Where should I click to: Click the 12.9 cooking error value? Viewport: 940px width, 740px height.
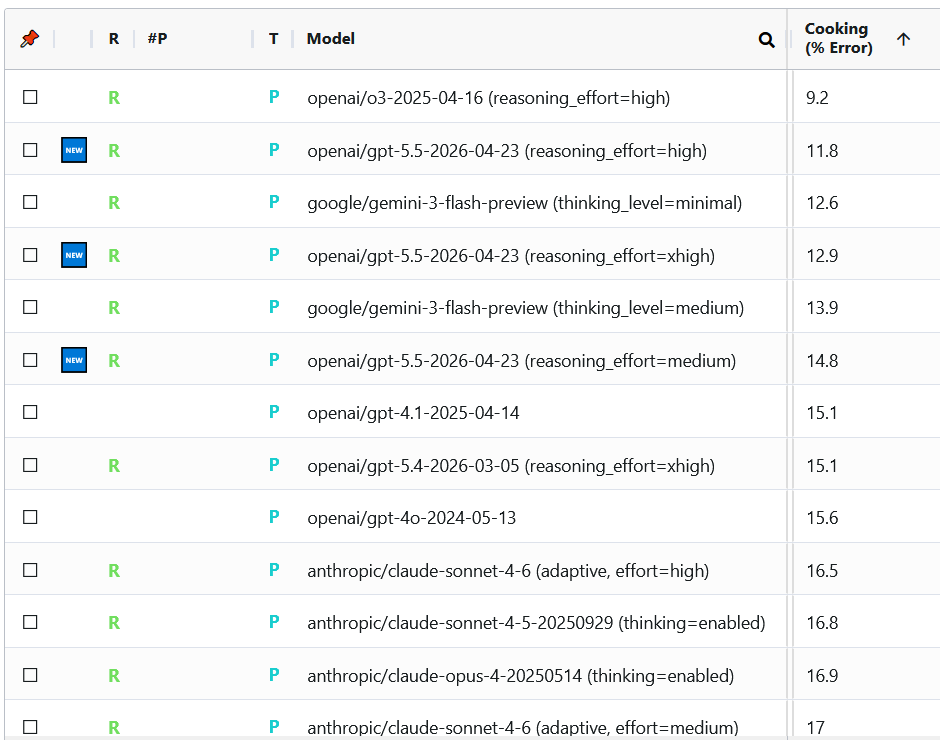(822, 255)
